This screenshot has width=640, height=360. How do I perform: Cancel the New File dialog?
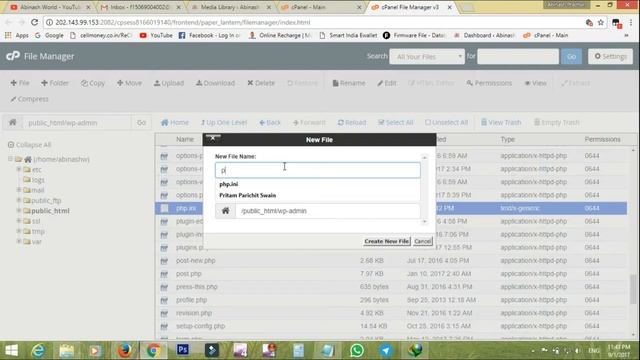tap(422, 241)
